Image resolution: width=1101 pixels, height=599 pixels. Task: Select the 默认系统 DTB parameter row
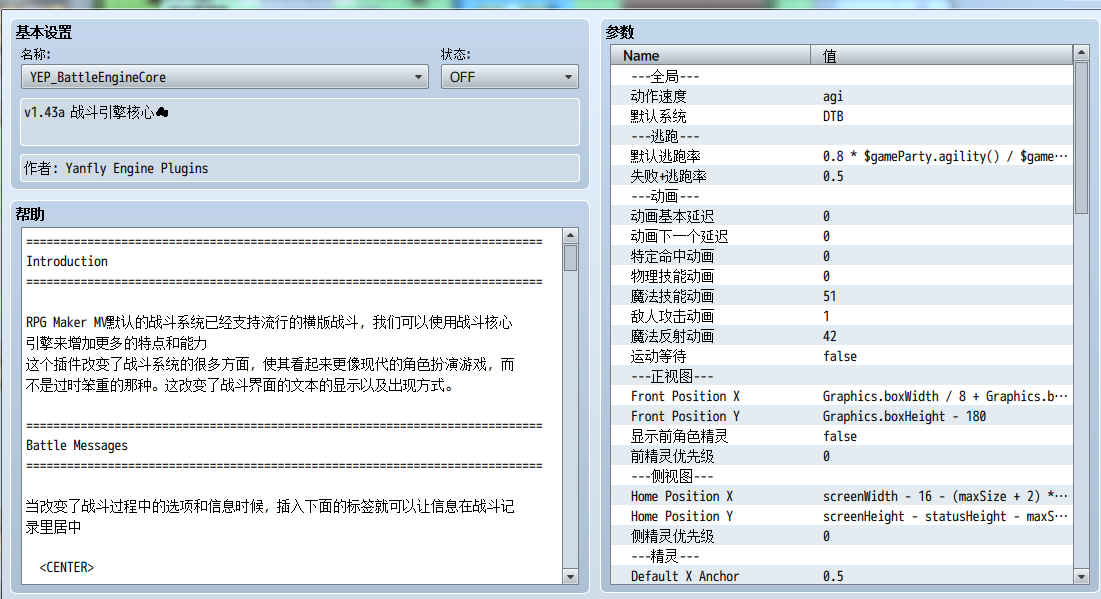pos(842,116)
